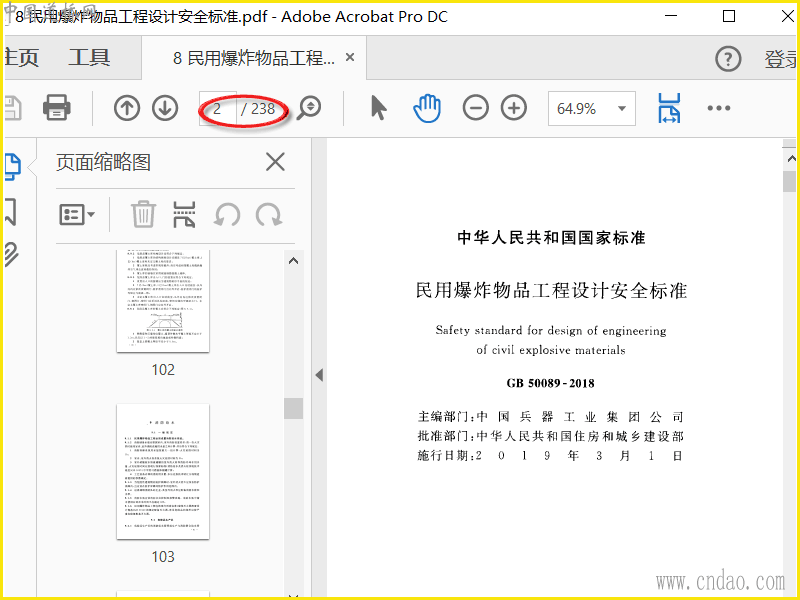This screenshot has height=600, width=800.
Task: Zoom out with the minus button
Action: point(476,108)
